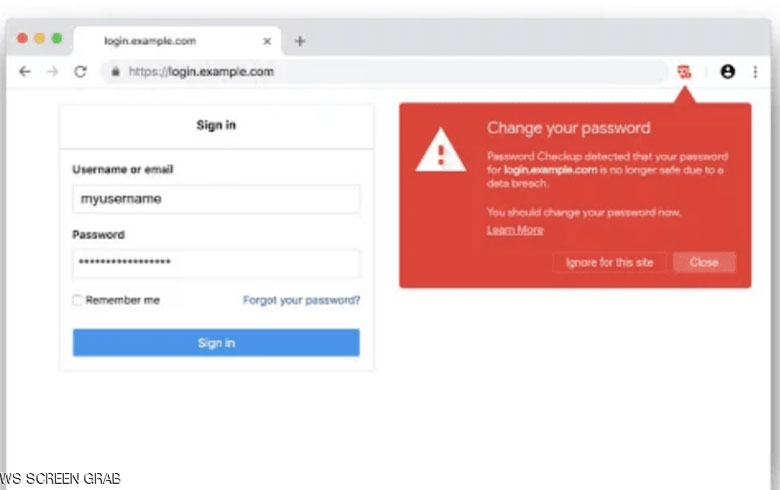This screenshot has height=490, width=780.
Task: Click Ignore for this site button
Action: (609, 262)
